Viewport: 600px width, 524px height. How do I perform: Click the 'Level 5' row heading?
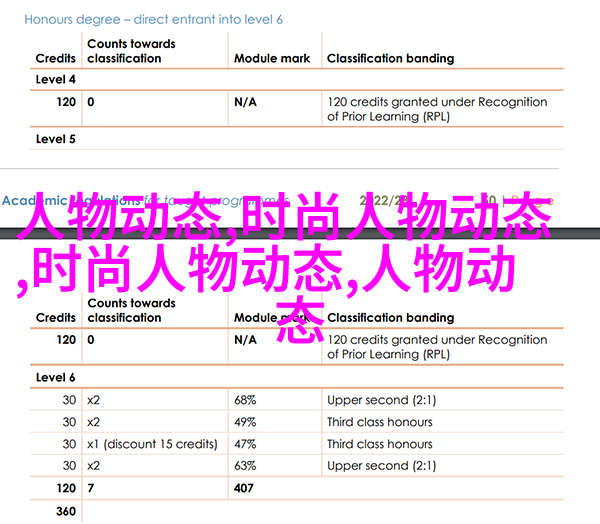pyautogui.click(x=56, y=139)
